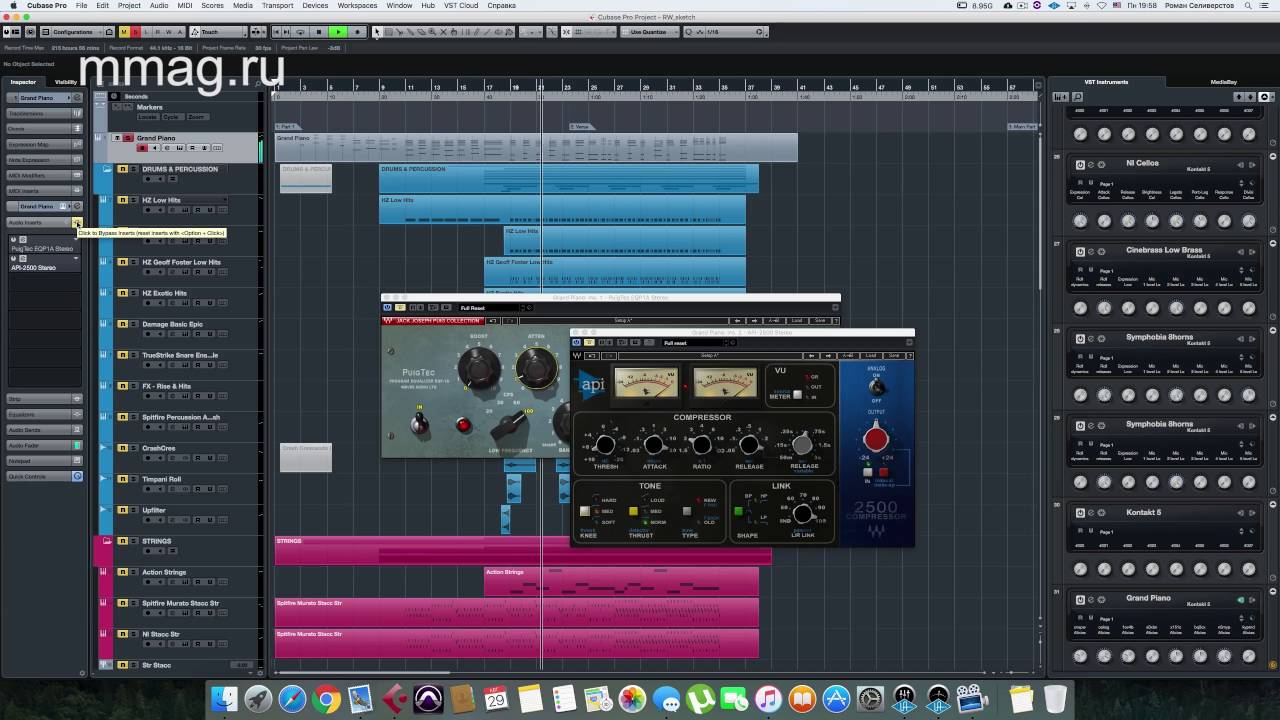Open the Devices menu

[315, 5]
